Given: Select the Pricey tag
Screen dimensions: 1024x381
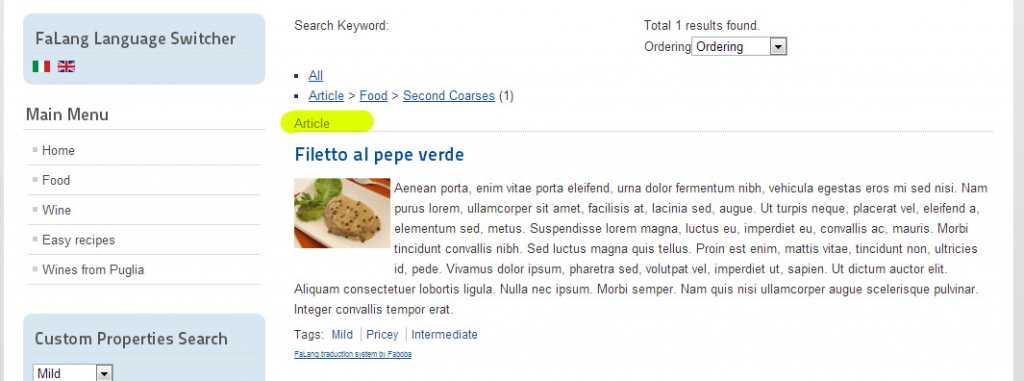Looking at the screenshot, I should [x=382, y=335].
